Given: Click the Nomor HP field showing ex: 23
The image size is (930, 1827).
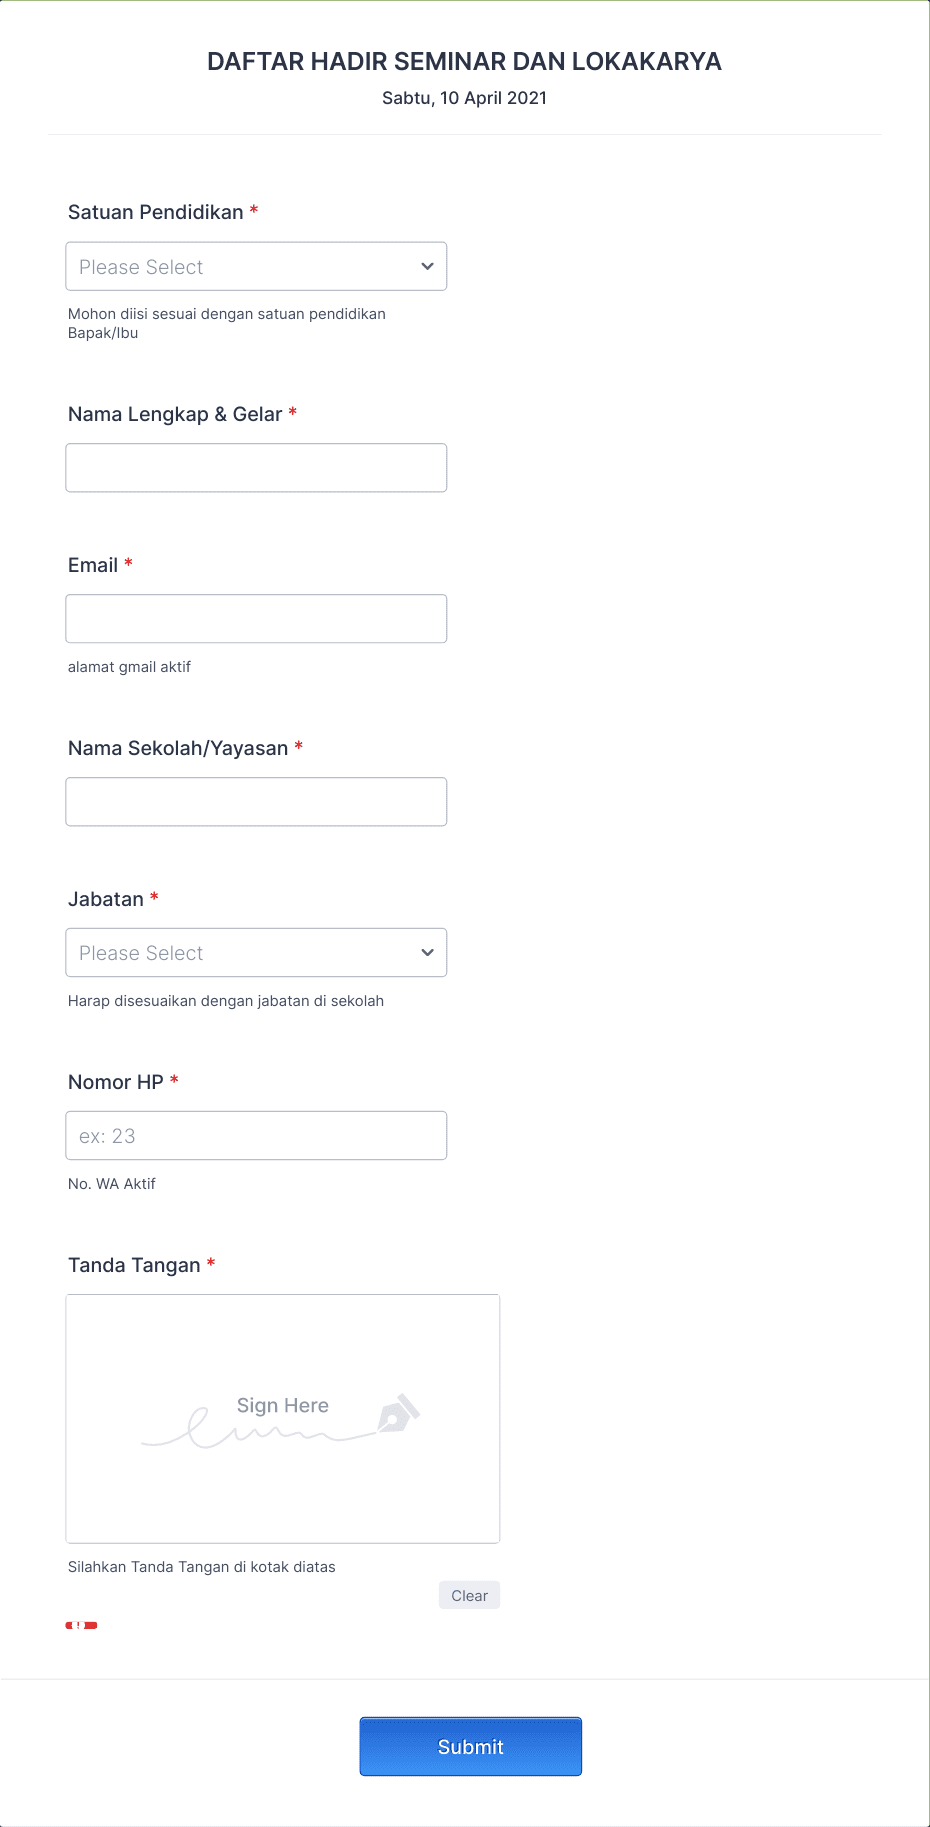Looking at the screenshot, I should (256, 1135).
